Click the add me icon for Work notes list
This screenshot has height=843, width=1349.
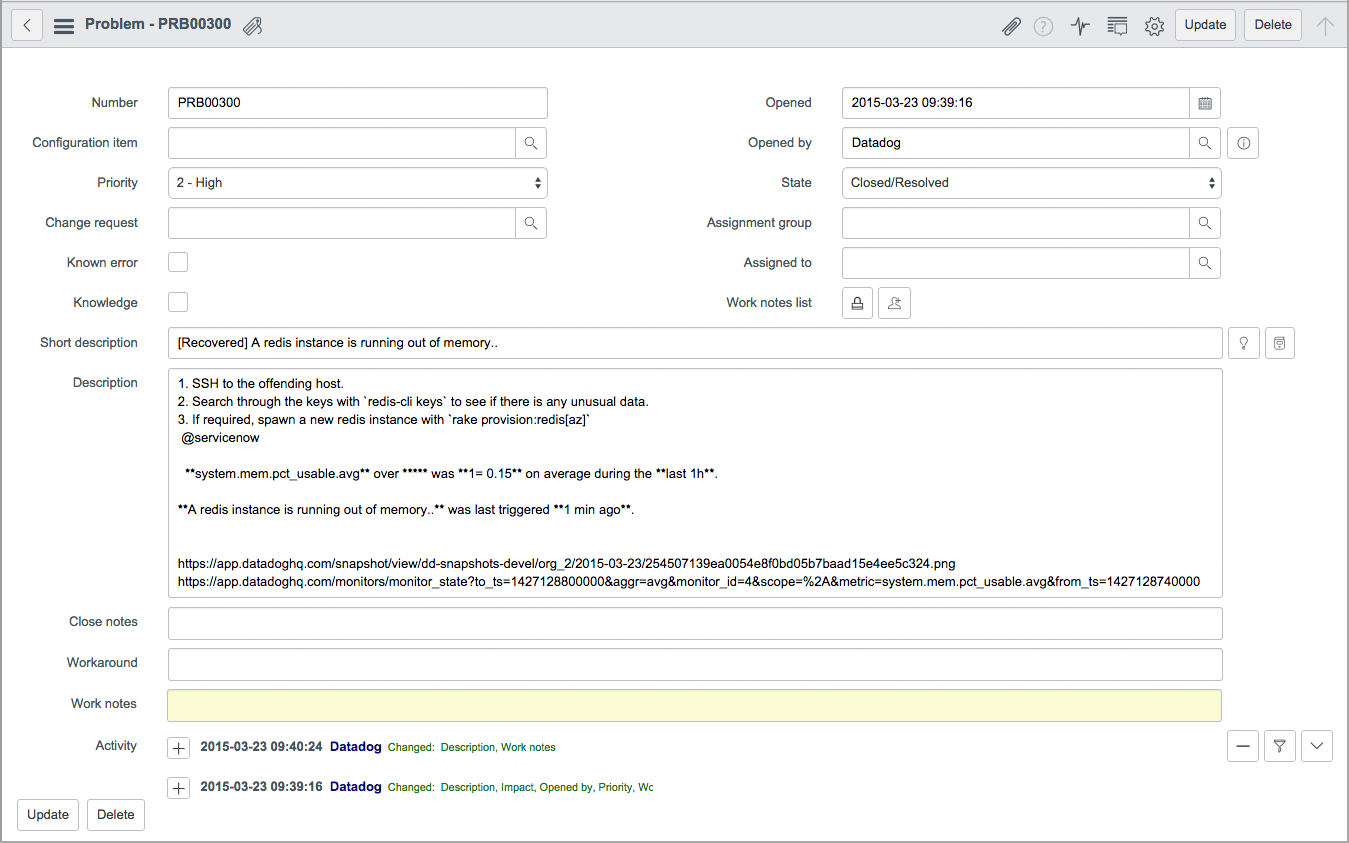(894, 303)
